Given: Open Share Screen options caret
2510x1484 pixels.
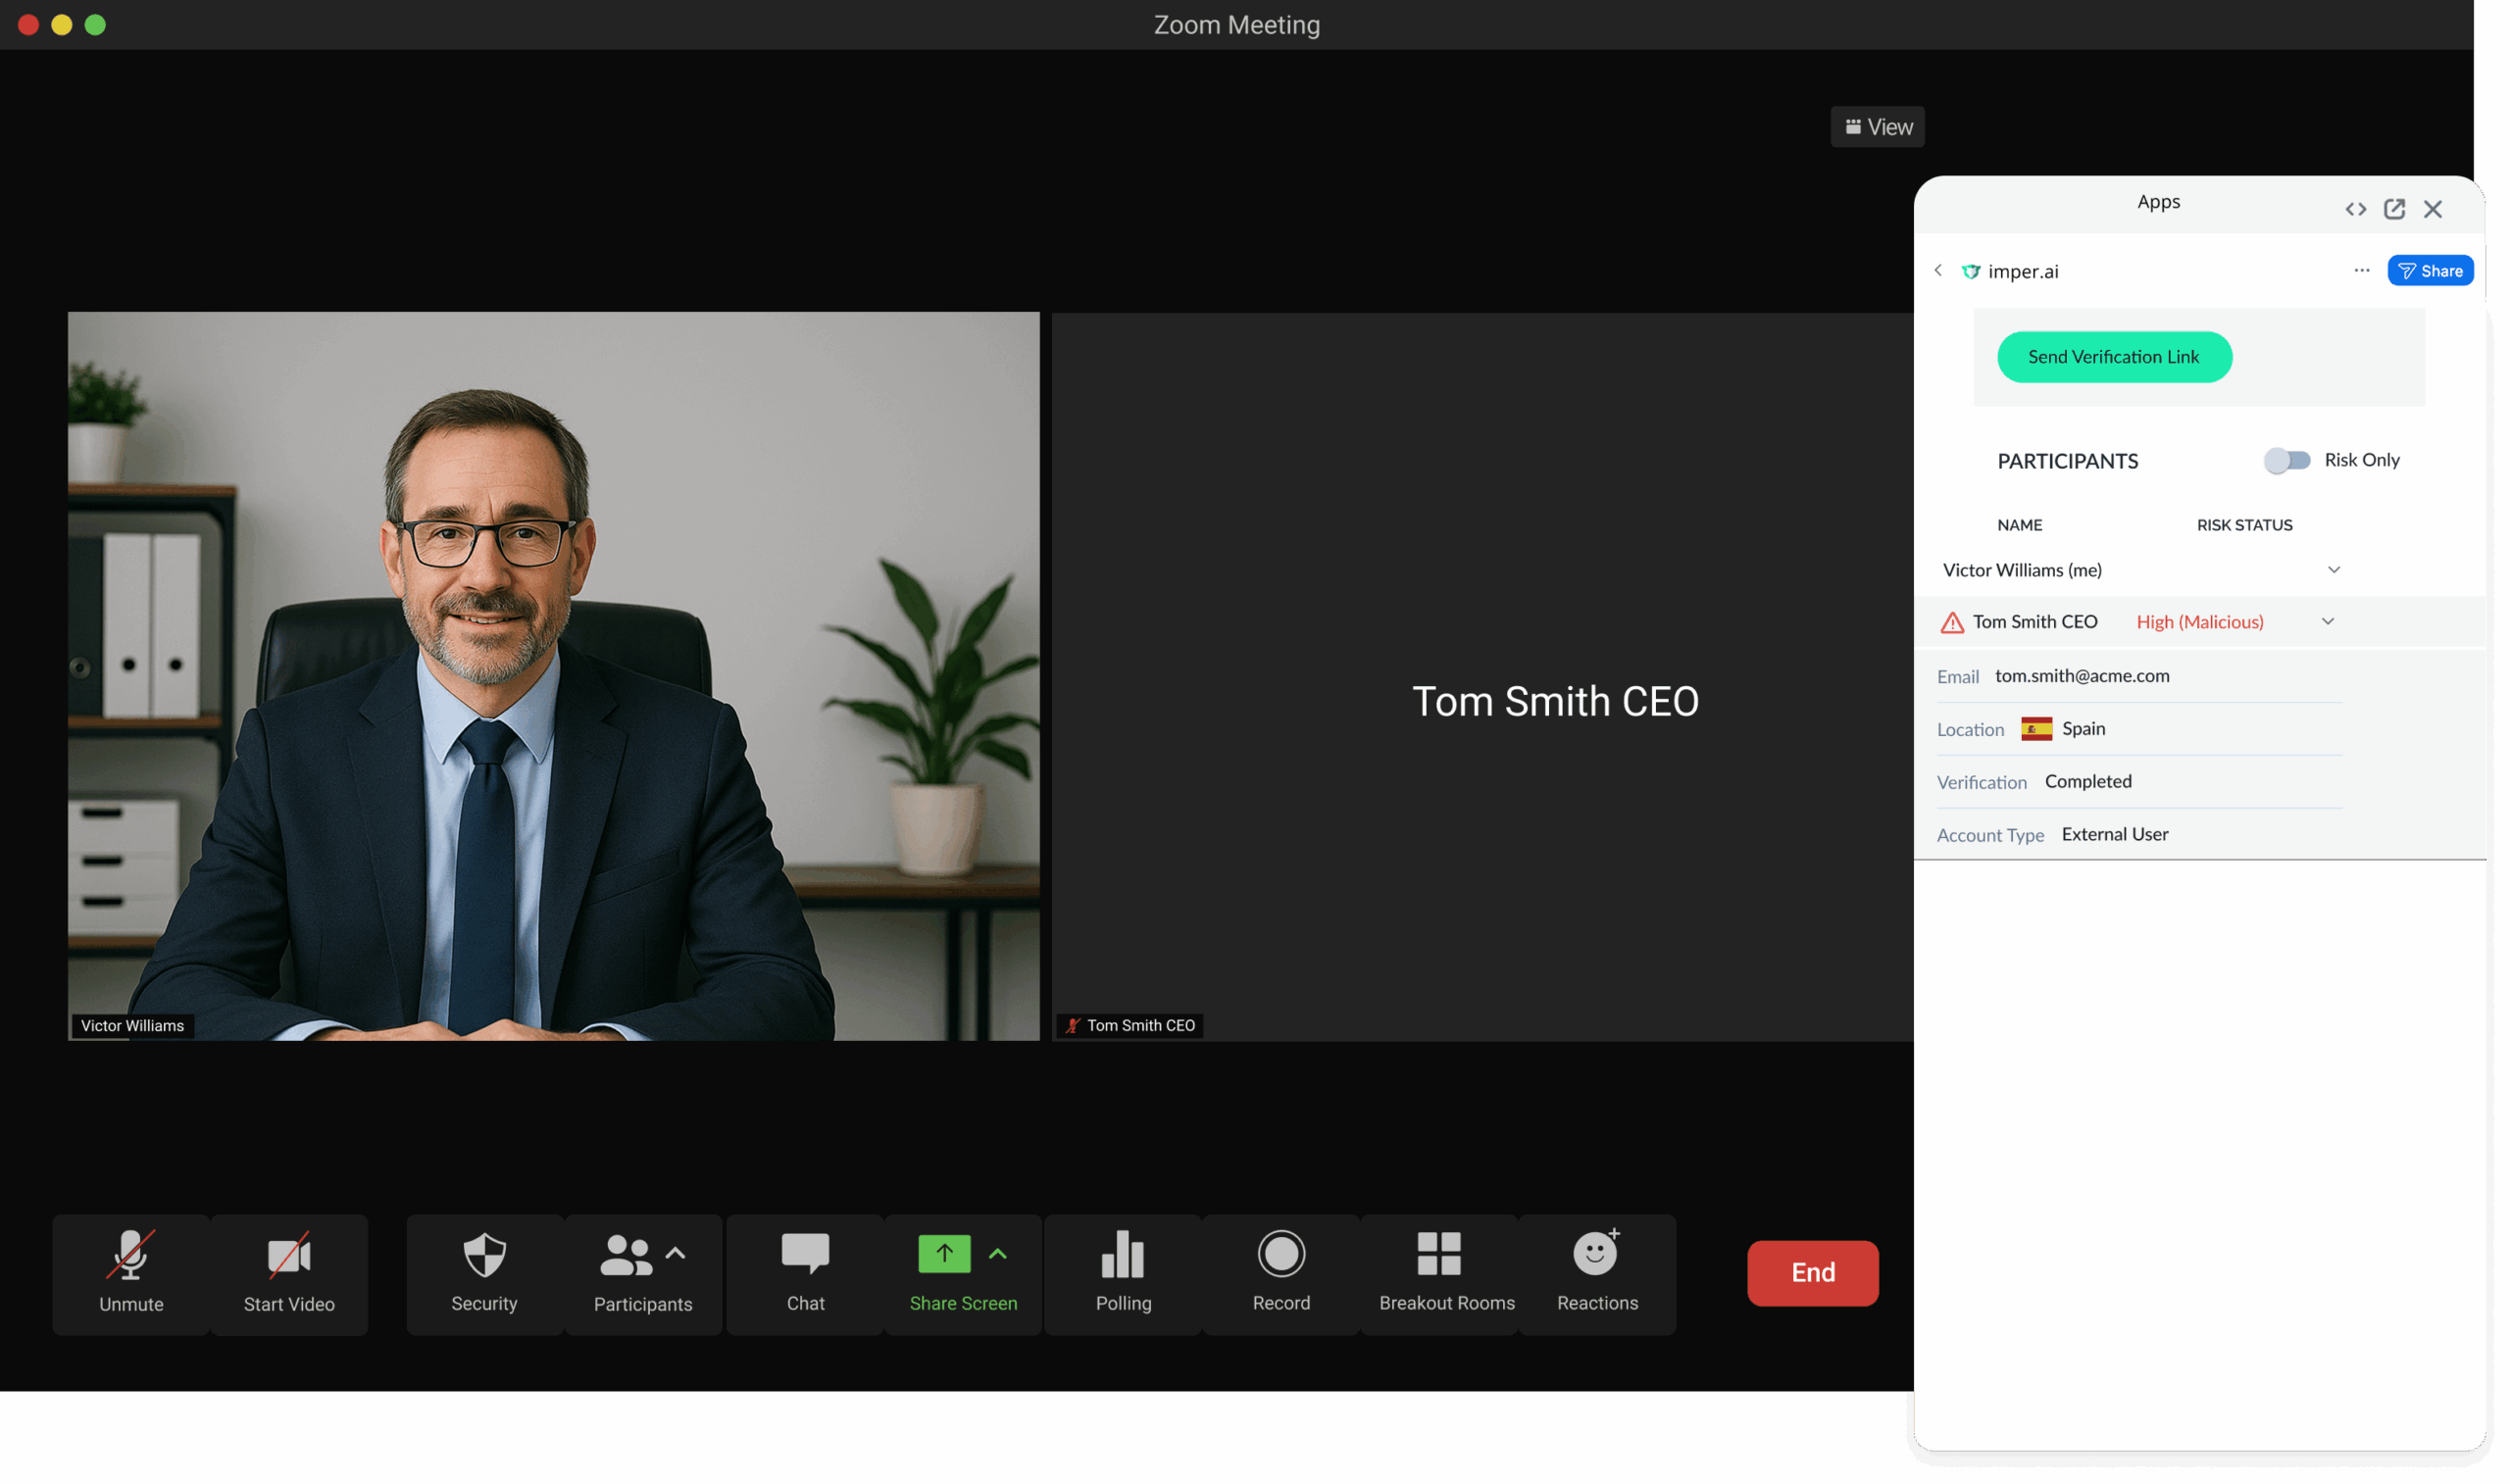Looking at the screenshot, I should [997, 1253].
